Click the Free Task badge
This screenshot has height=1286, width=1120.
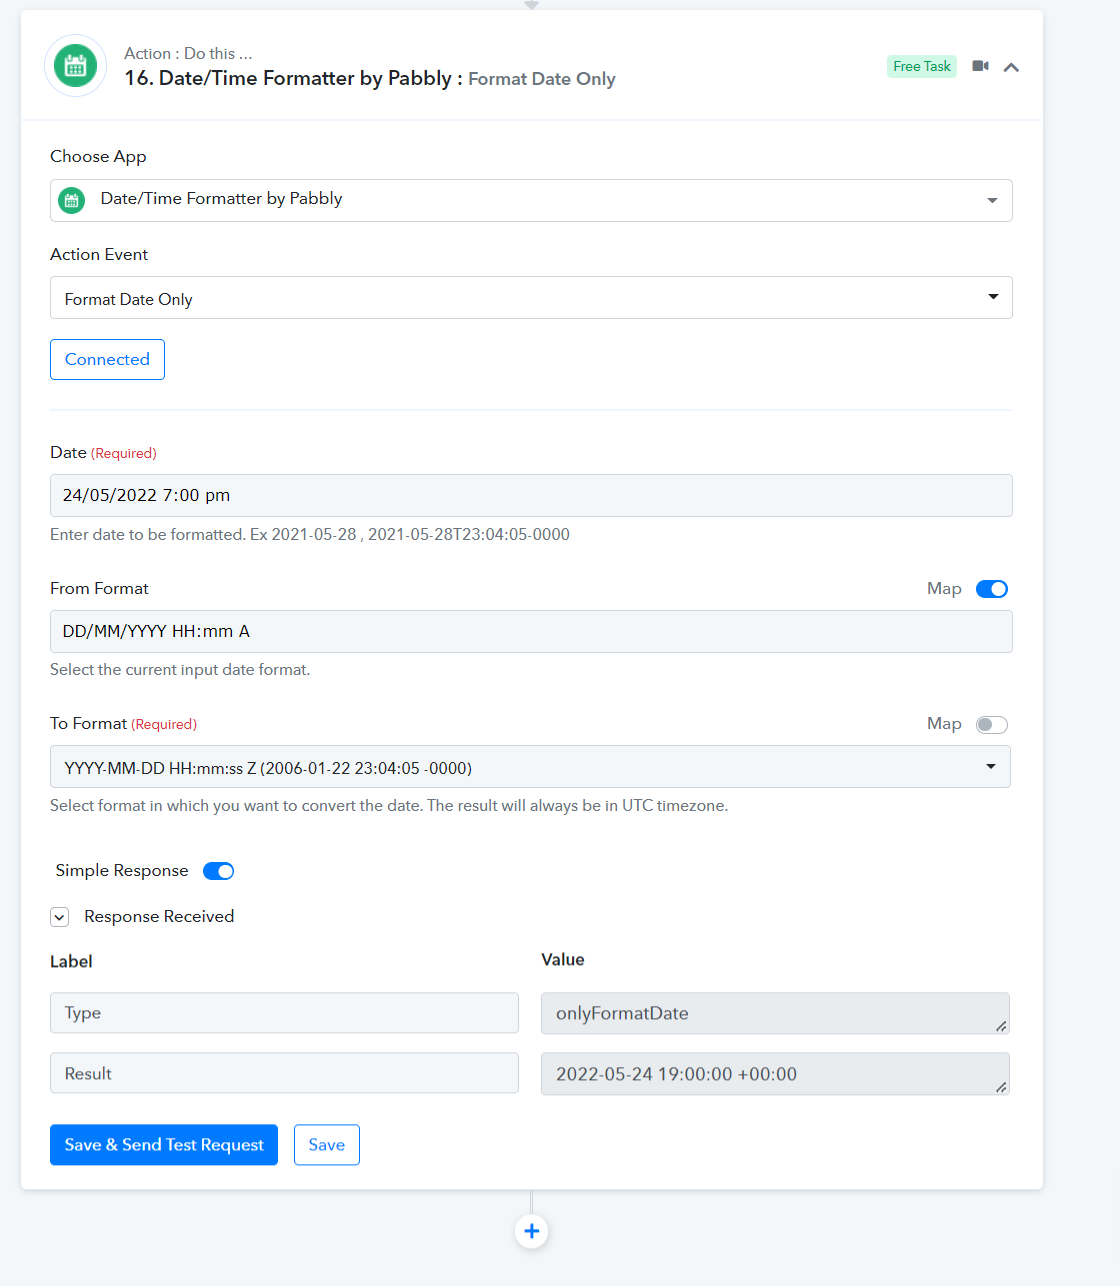pyautogui.click(x=922, y=66)
